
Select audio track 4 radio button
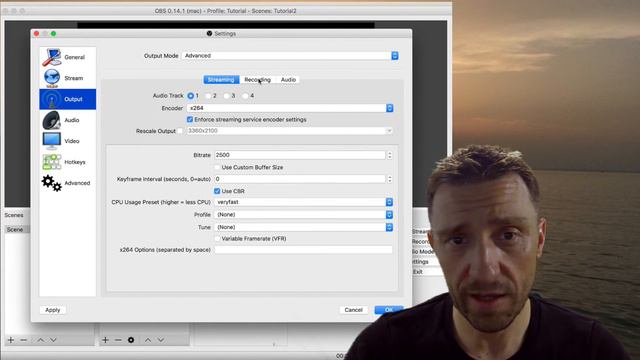point(245,96)
